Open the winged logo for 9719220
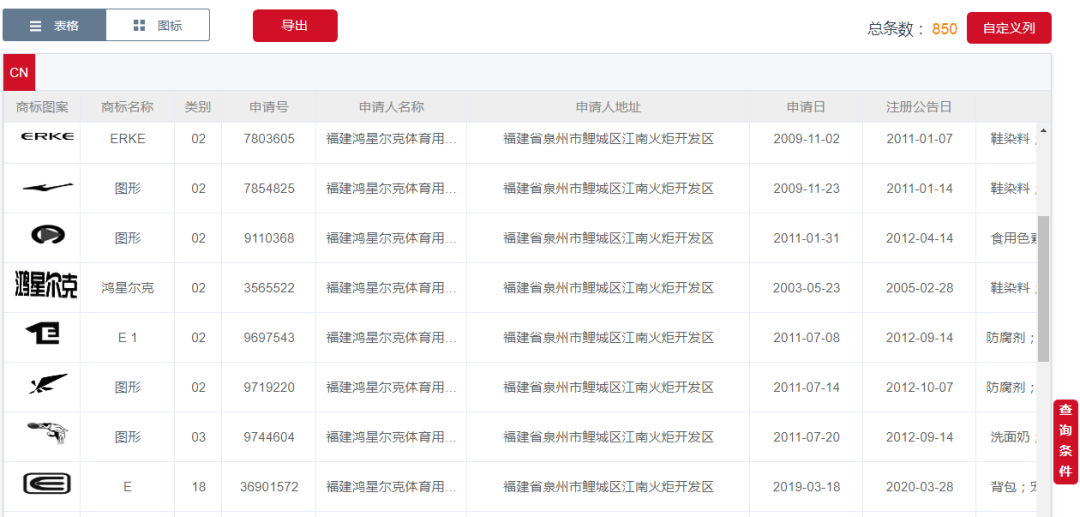1080x517 pixels. tap(48, 383)
